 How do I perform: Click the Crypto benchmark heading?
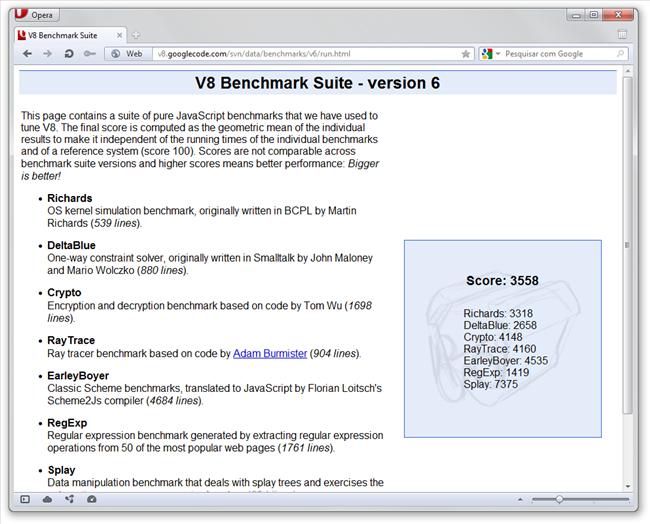click(64, 293)
